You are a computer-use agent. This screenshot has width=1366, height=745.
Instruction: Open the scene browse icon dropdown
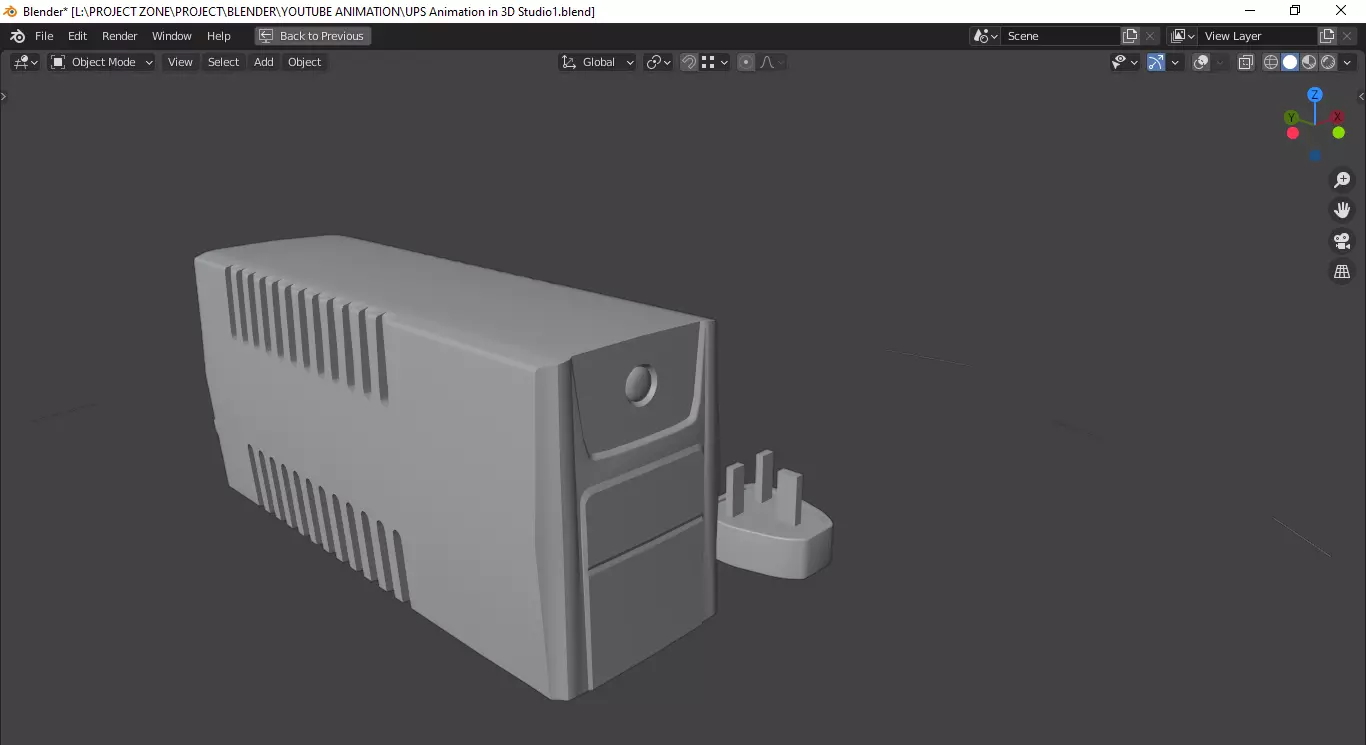pos(985,36)
